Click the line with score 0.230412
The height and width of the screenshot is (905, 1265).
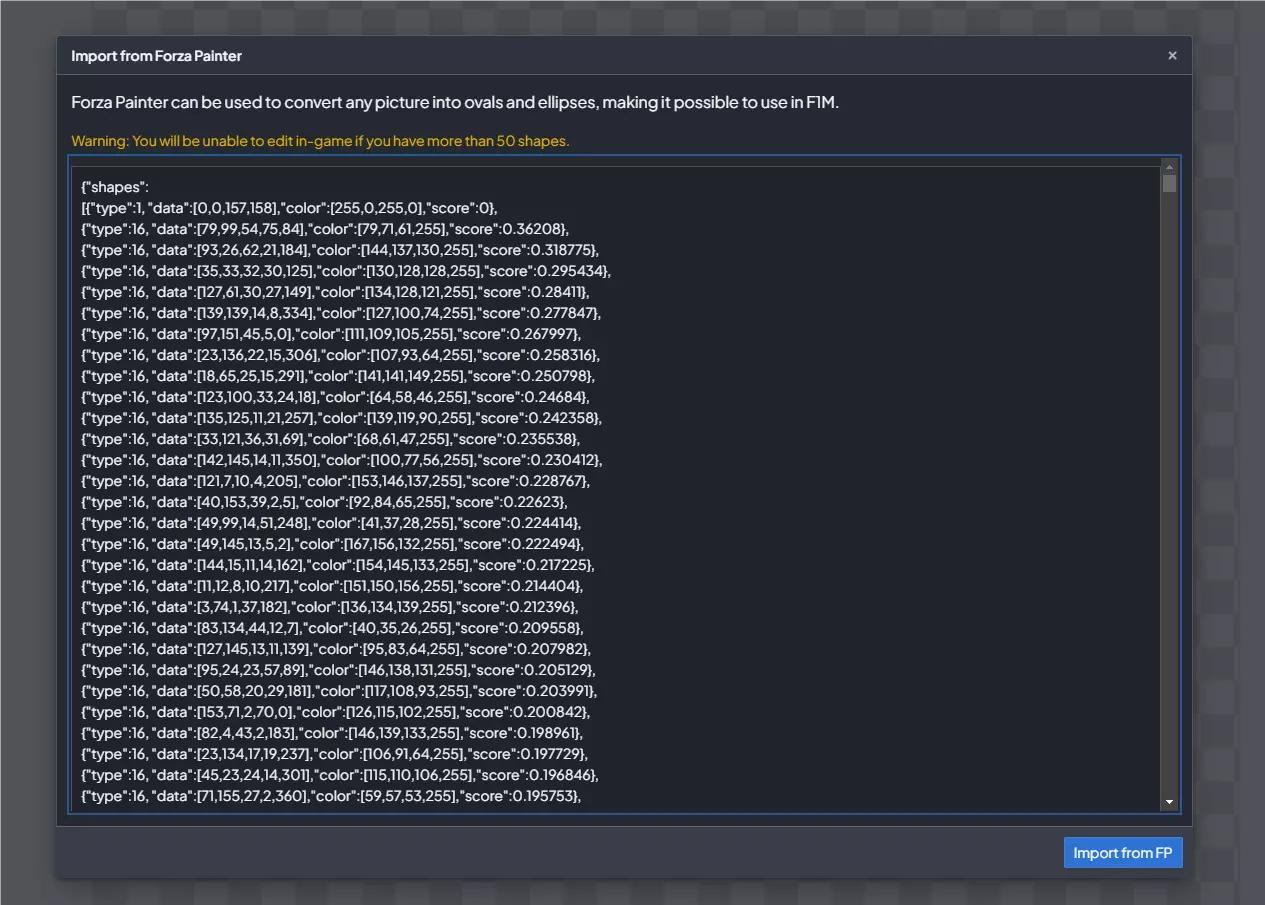click(x=342, y=460)
